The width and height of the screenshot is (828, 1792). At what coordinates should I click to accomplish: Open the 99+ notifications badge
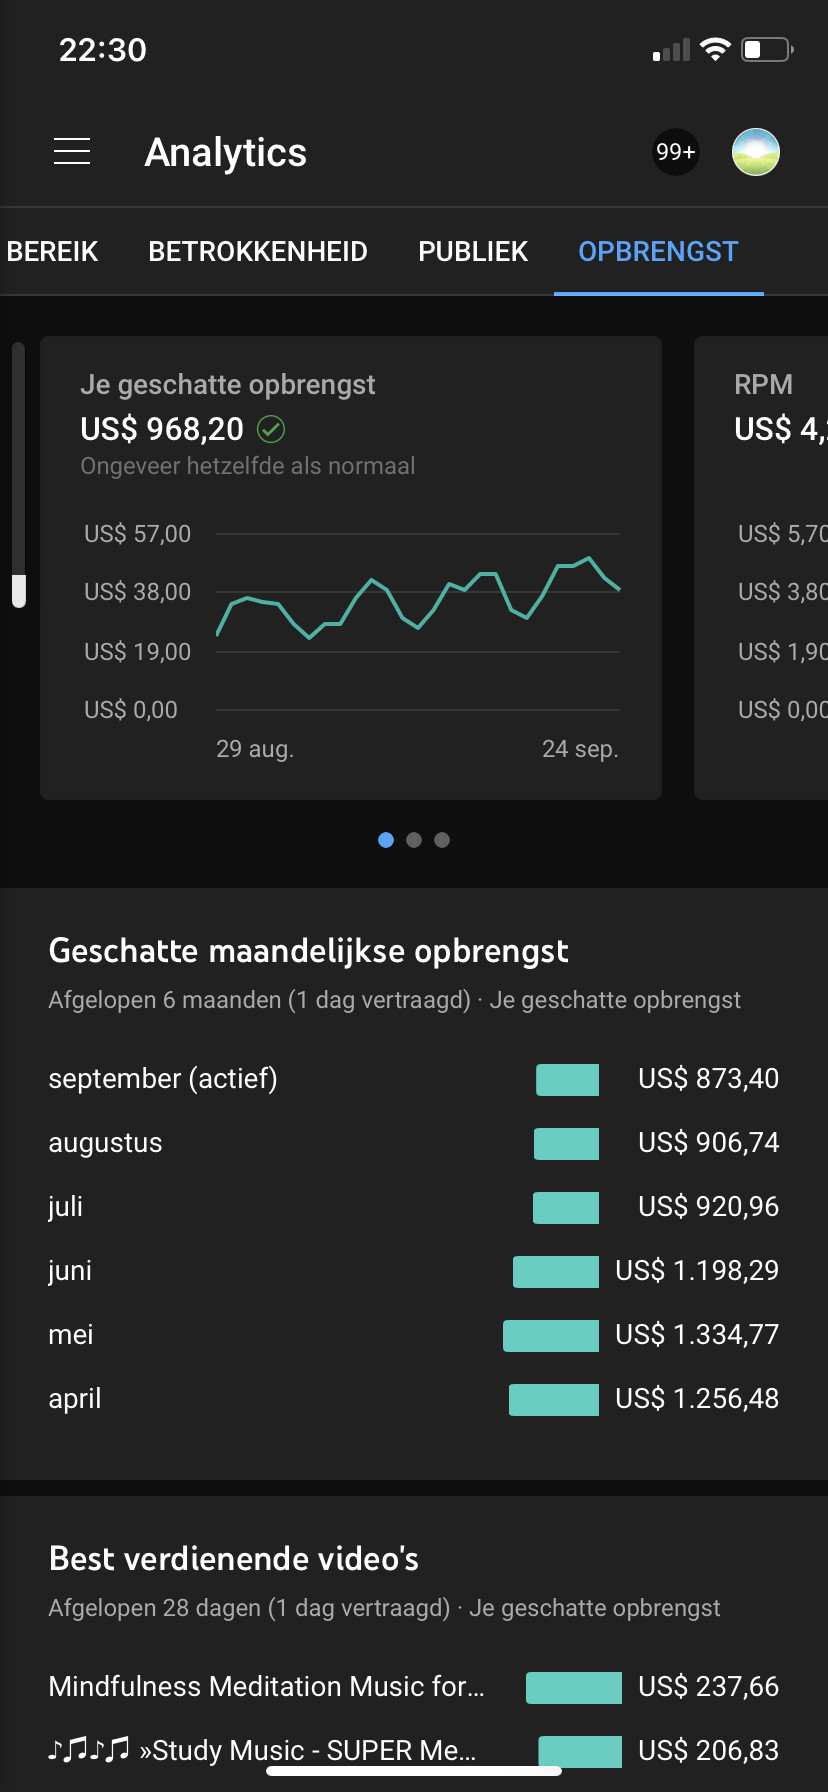click(x=675, y=152)
